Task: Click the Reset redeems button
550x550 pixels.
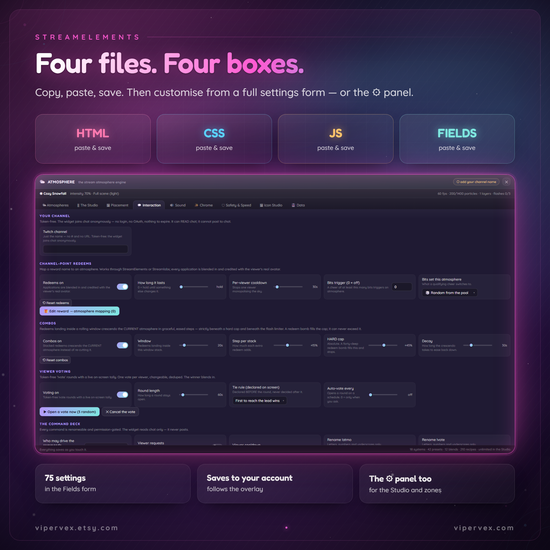Action: tap(56, 303)
